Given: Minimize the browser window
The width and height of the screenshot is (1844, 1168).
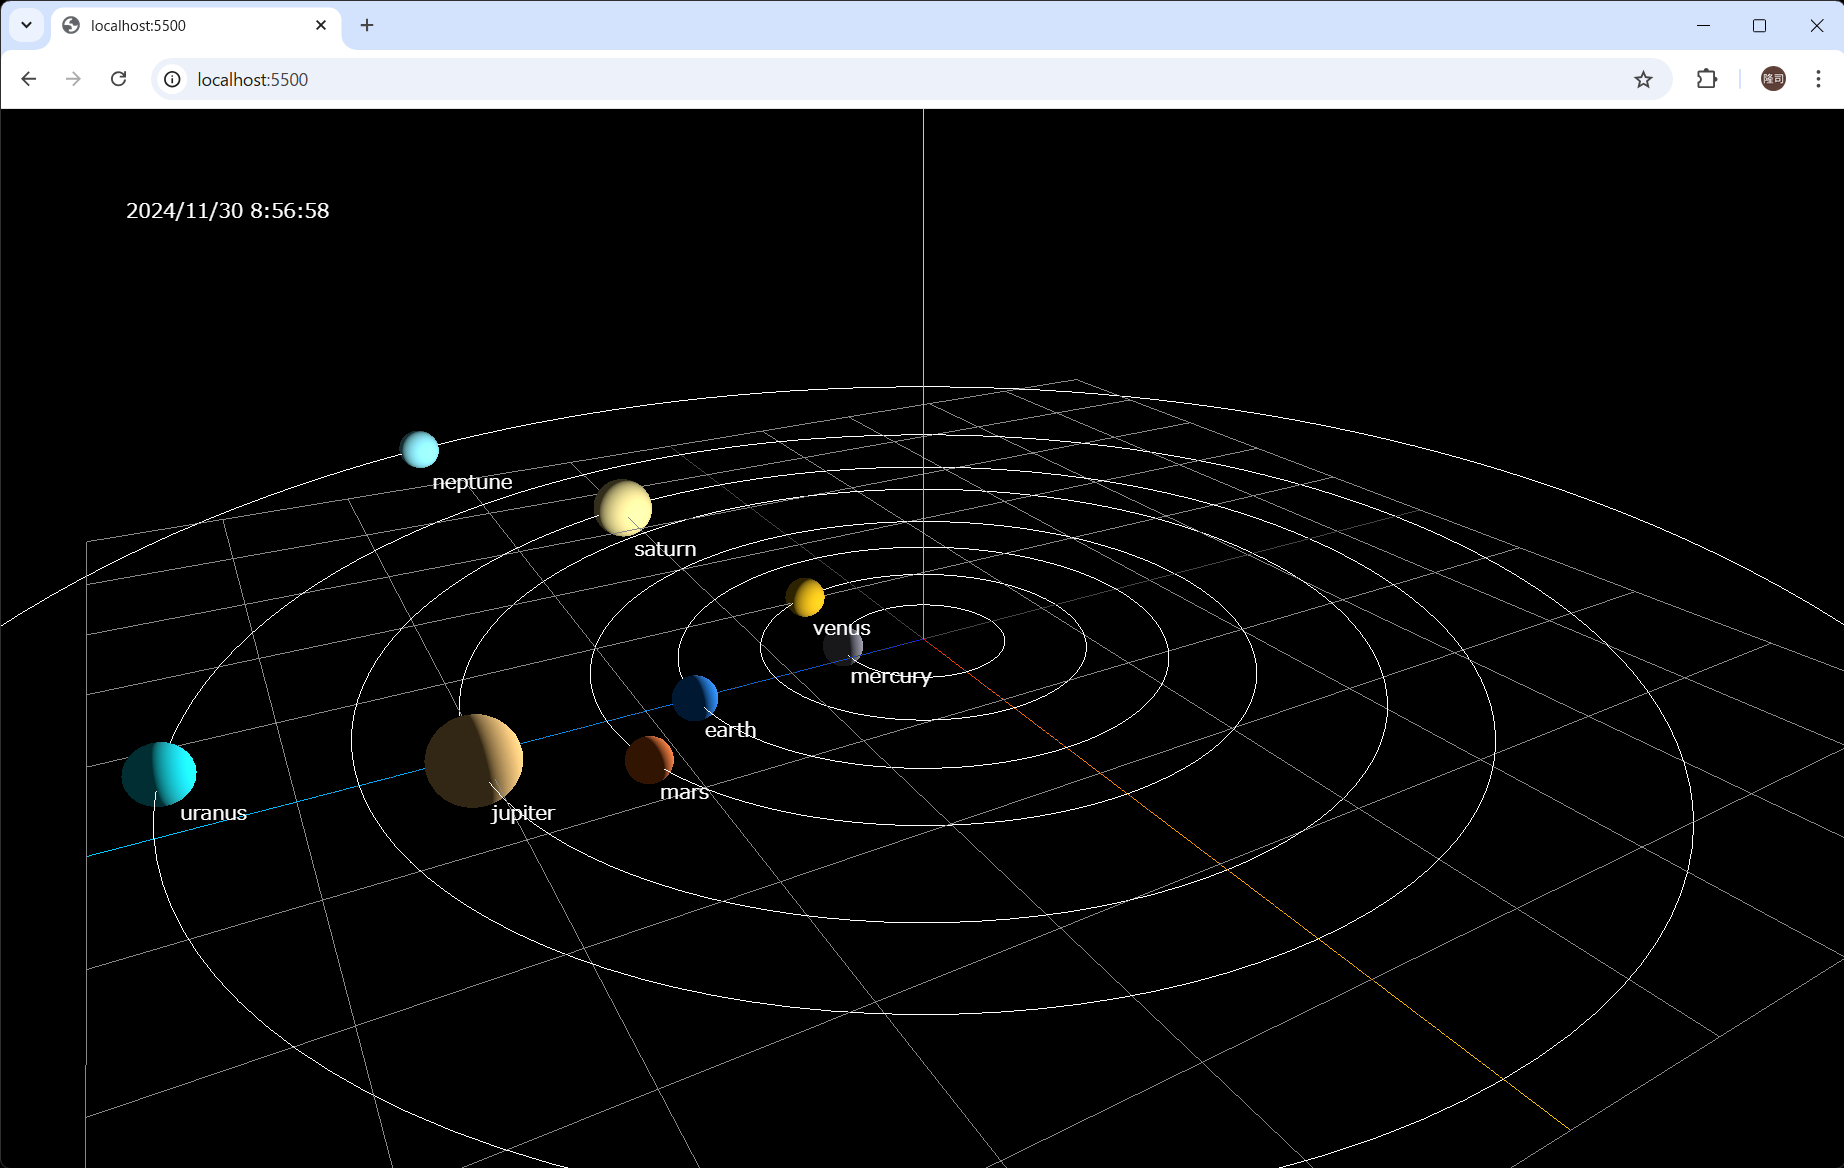Looking at the screenshot, I should pyautogui.click(x=1704, y=25).
